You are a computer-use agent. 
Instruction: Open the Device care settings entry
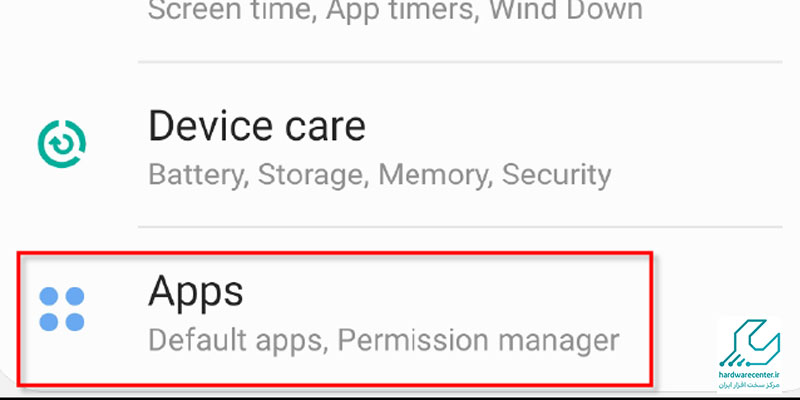400,145
